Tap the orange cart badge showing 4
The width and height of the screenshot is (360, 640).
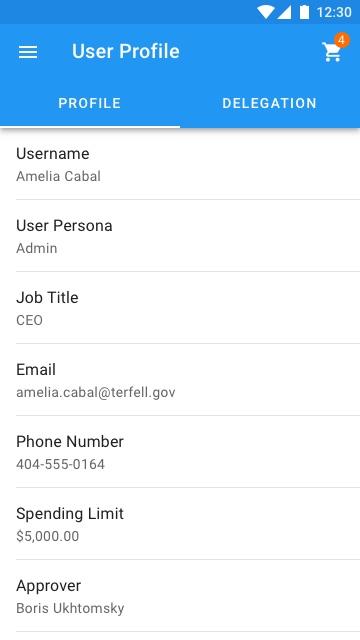pyautogui.click(x=342, y=40)
